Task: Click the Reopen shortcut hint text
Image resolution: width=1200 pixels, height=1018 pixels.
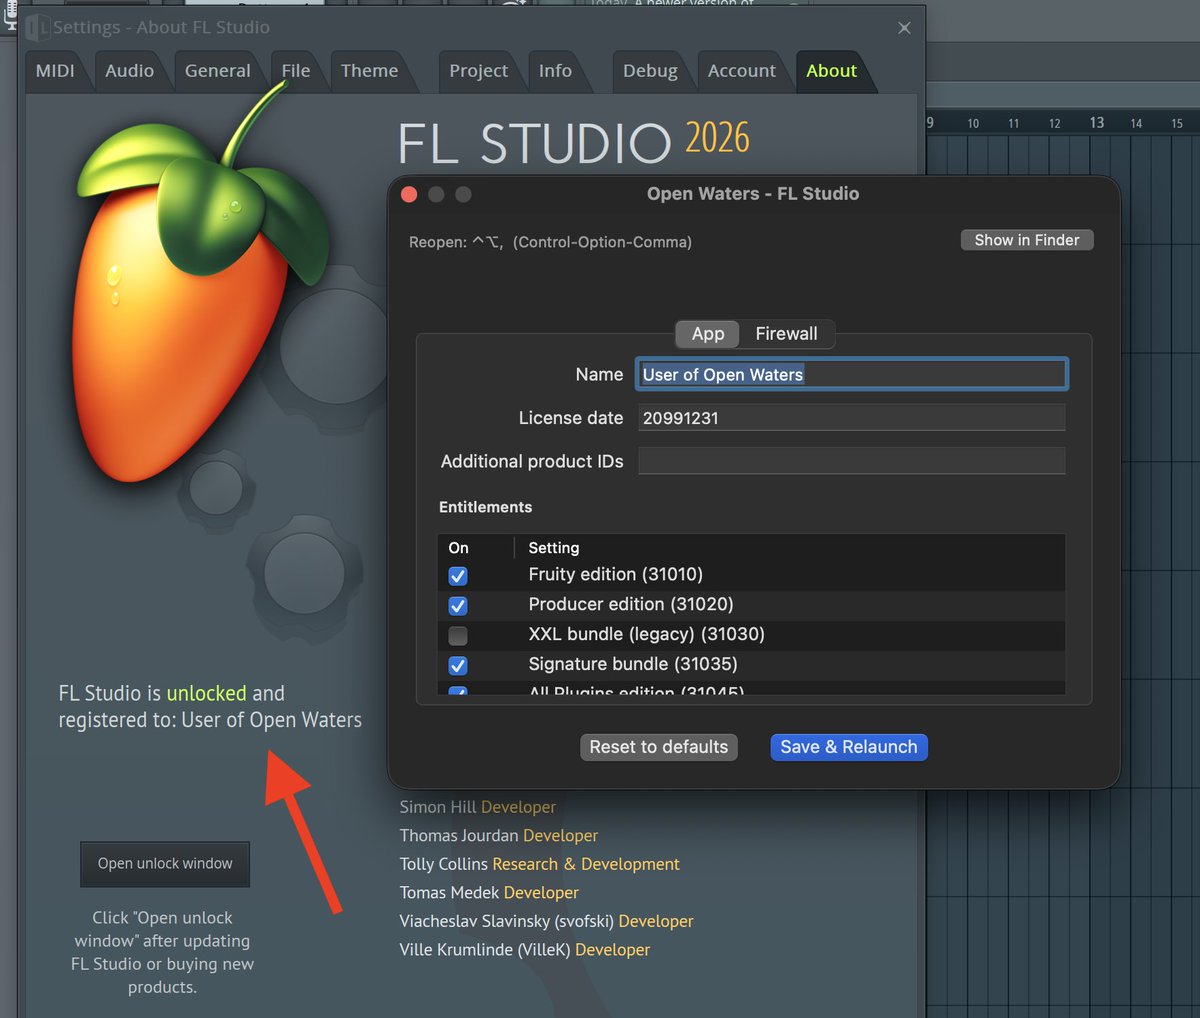Action: click(550, 242)
